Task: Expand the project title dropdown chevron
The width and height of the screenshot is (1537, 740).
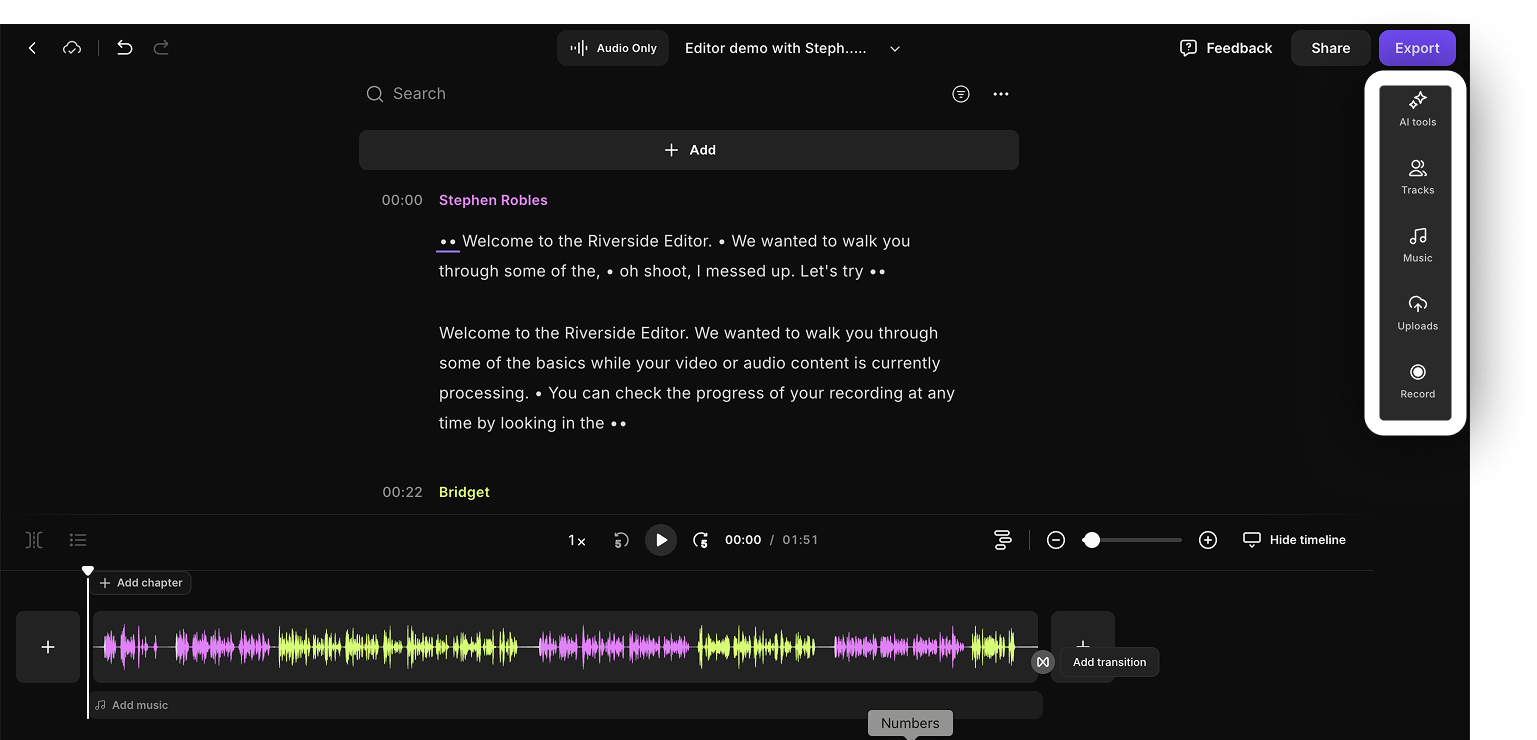Action: [895, 48]
